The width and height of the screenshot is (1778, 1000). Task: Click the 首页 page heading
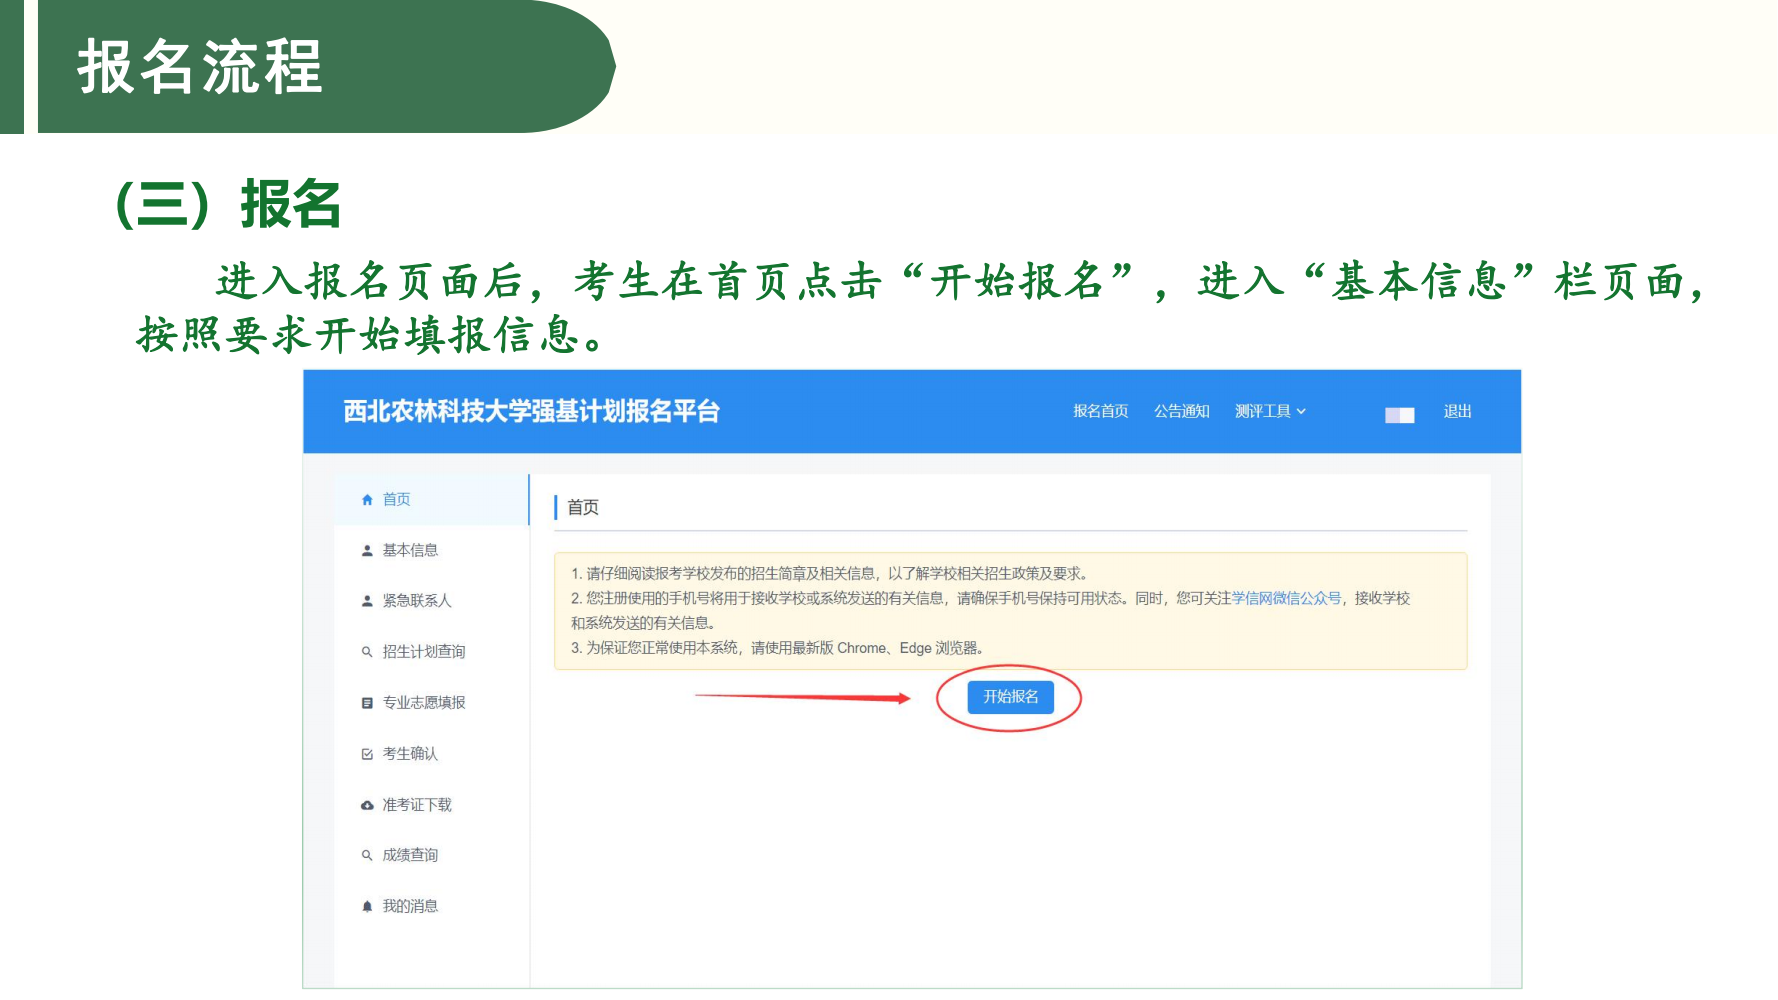(583, 507)
